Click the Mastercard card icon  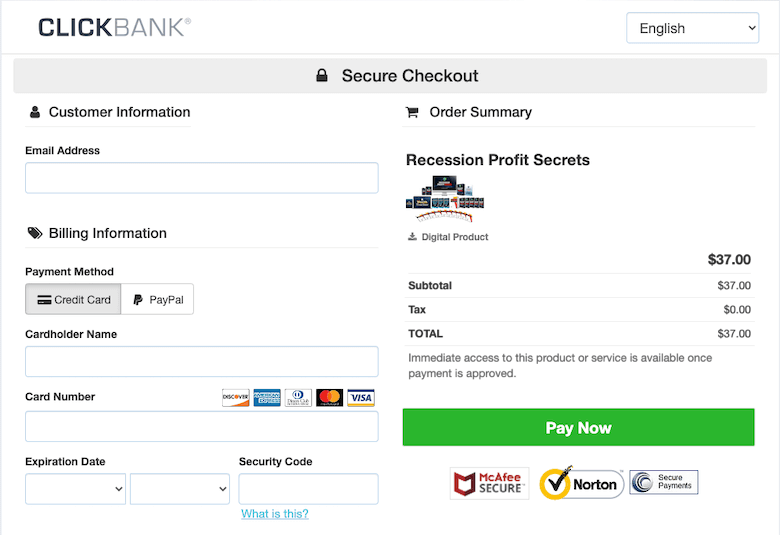tap(329, 398)
